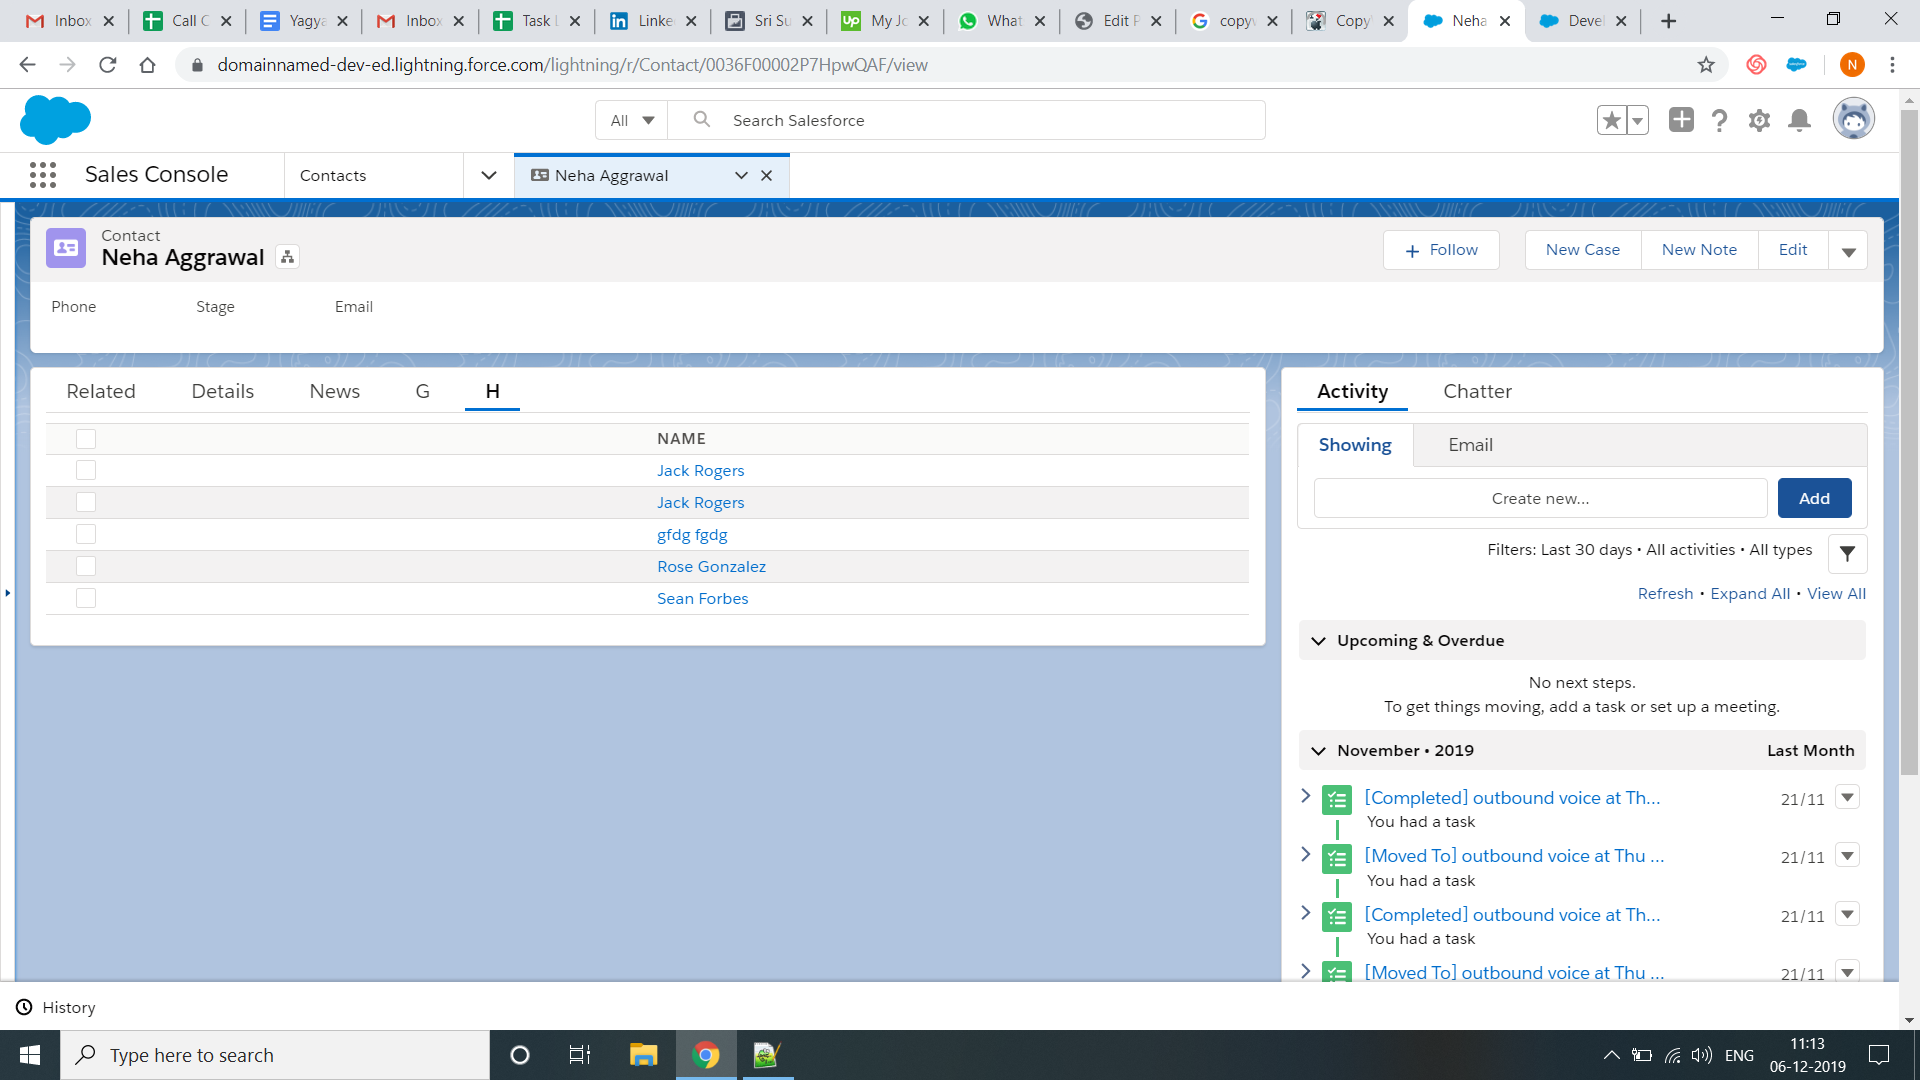Open the App Launcher waffle icon

(x=43, y=174)
